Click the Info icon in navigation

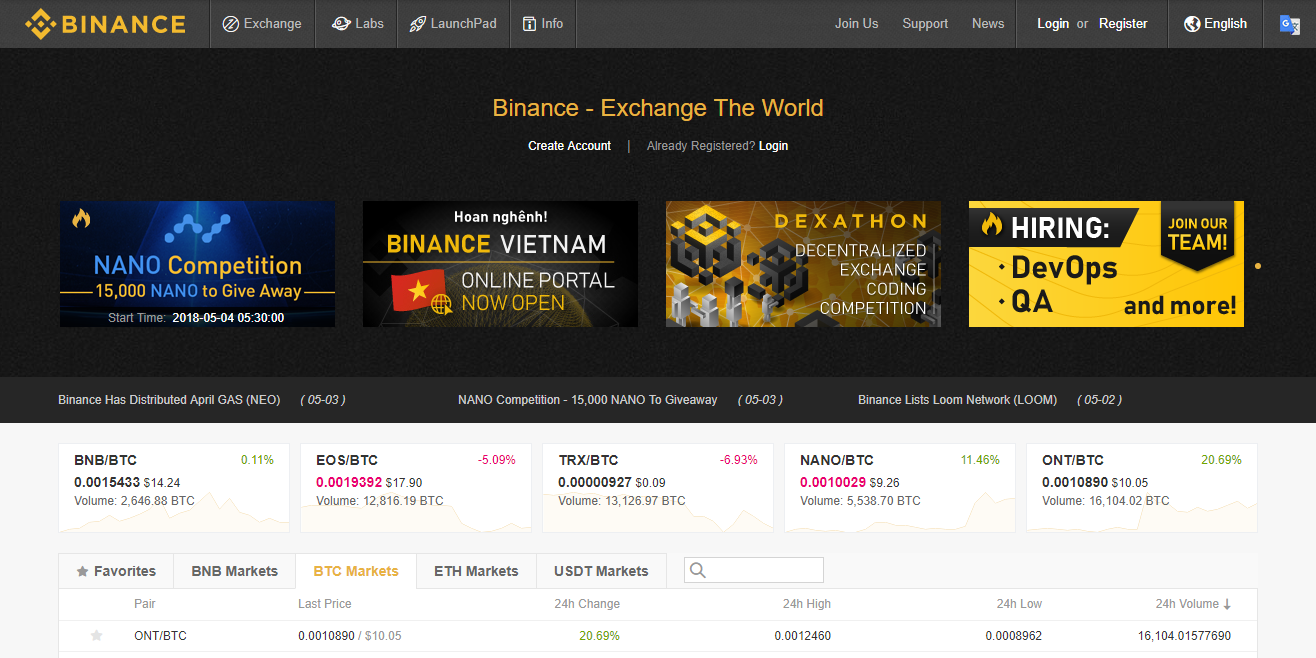pos(529,24)
